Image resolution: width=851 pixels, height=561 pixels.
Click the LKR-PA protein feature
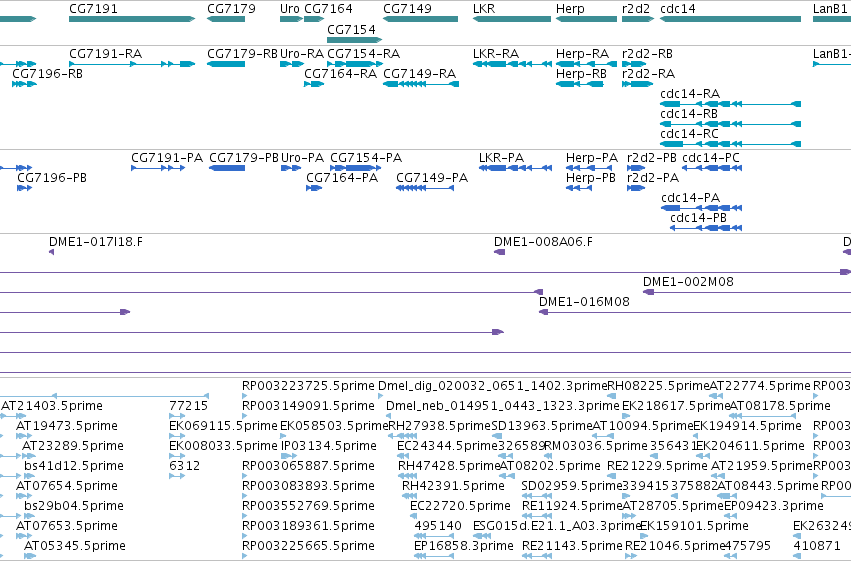(515, 168)
